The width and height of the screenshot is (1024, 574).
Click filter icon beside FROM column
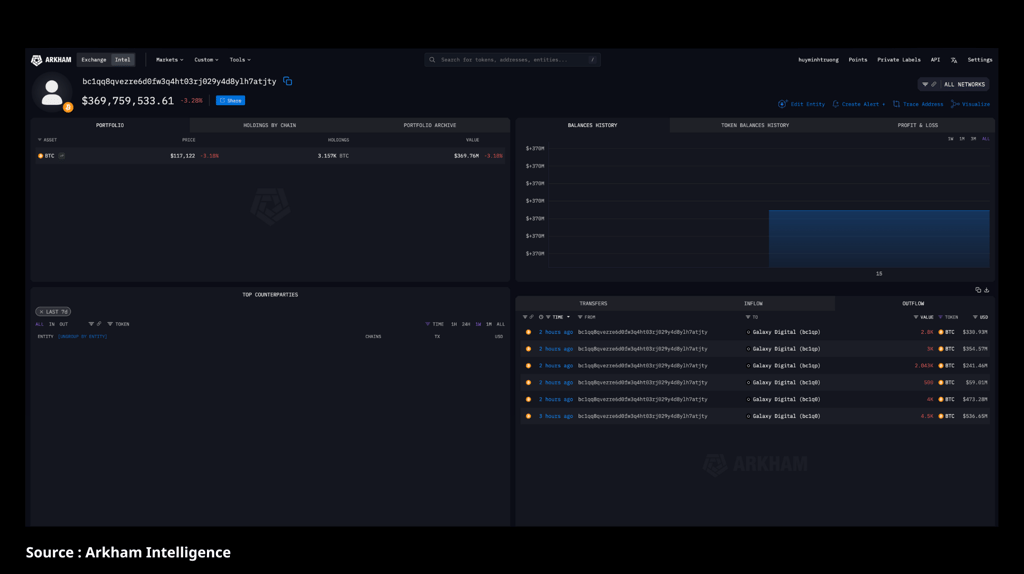coord(580,317)
